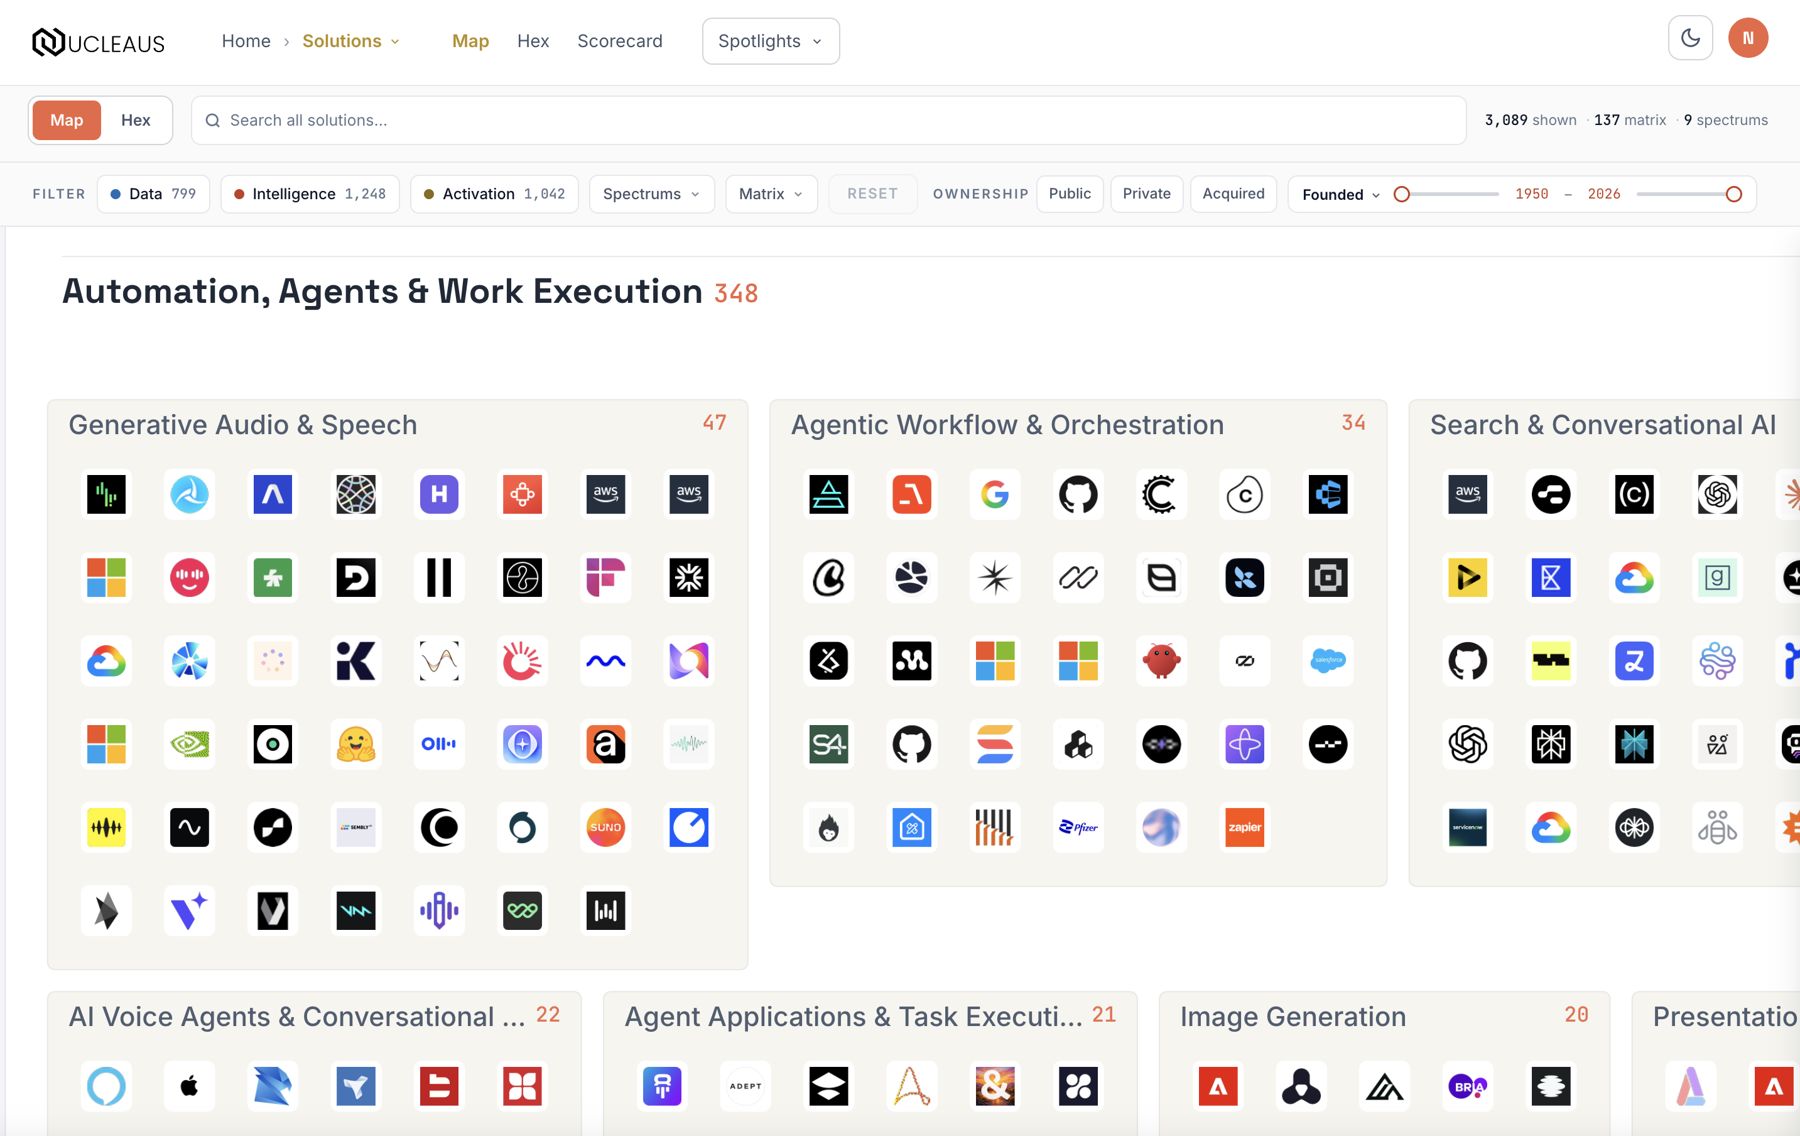The width and height of the screenshot is (1800, 1136).
Task: Expand the Solutions breadcrumb menu
Action: coord(351,41)
